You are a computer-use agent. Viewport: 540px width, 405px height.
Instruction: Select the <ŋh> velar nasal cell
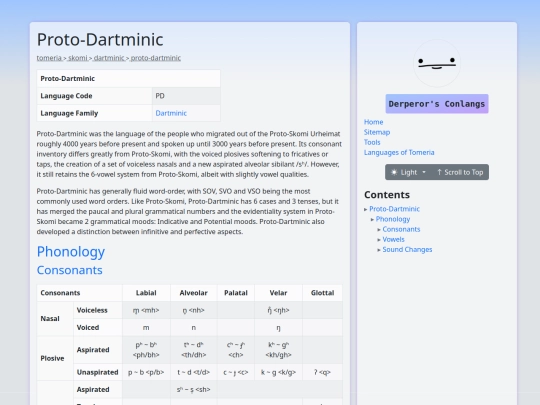pos(278,310)
